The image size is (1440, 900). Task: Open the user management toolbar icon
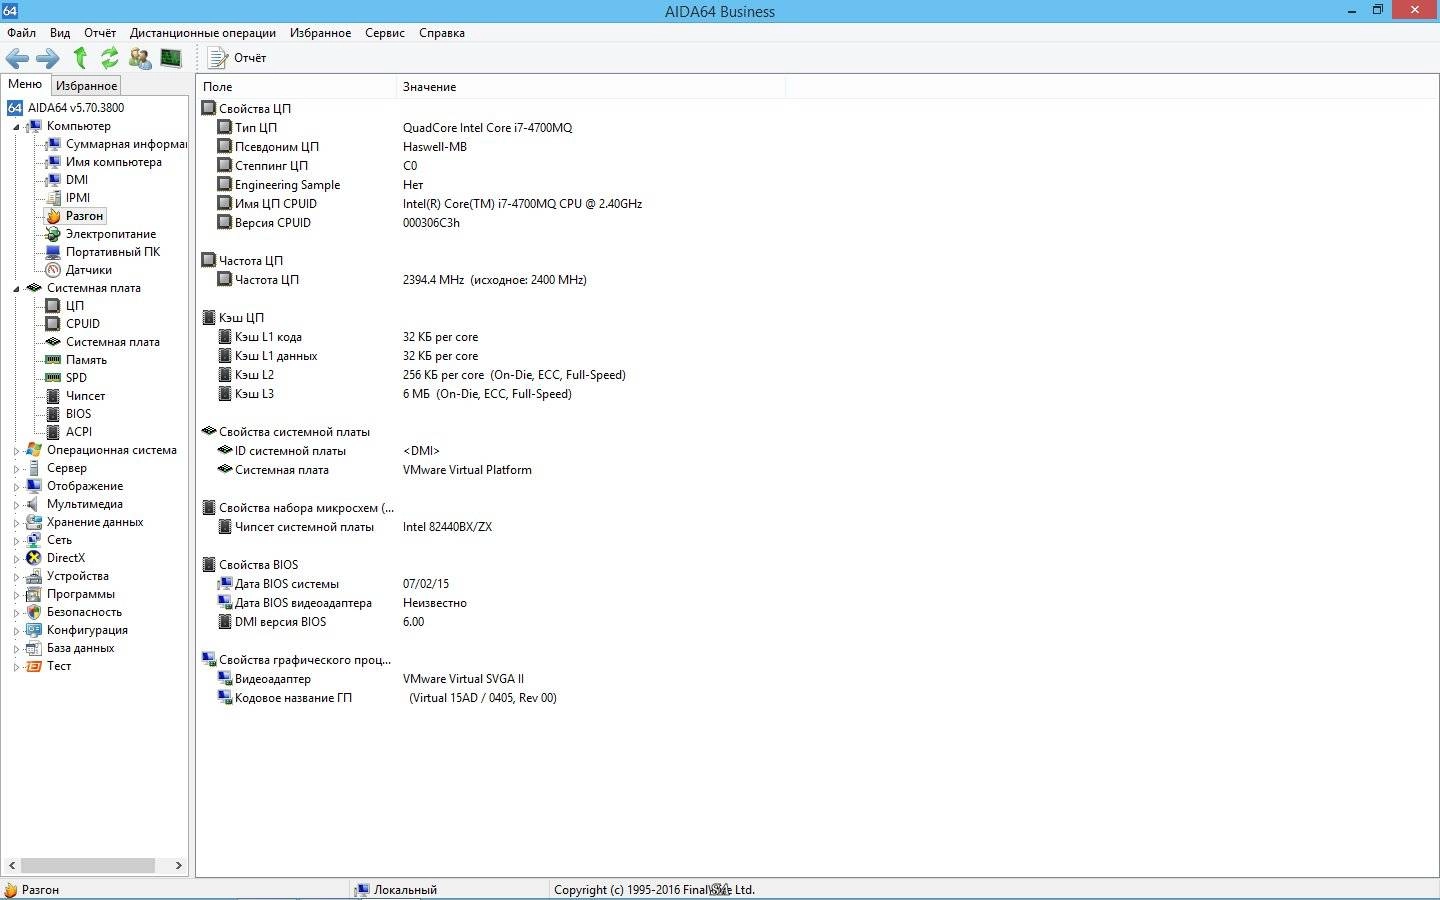140,58
